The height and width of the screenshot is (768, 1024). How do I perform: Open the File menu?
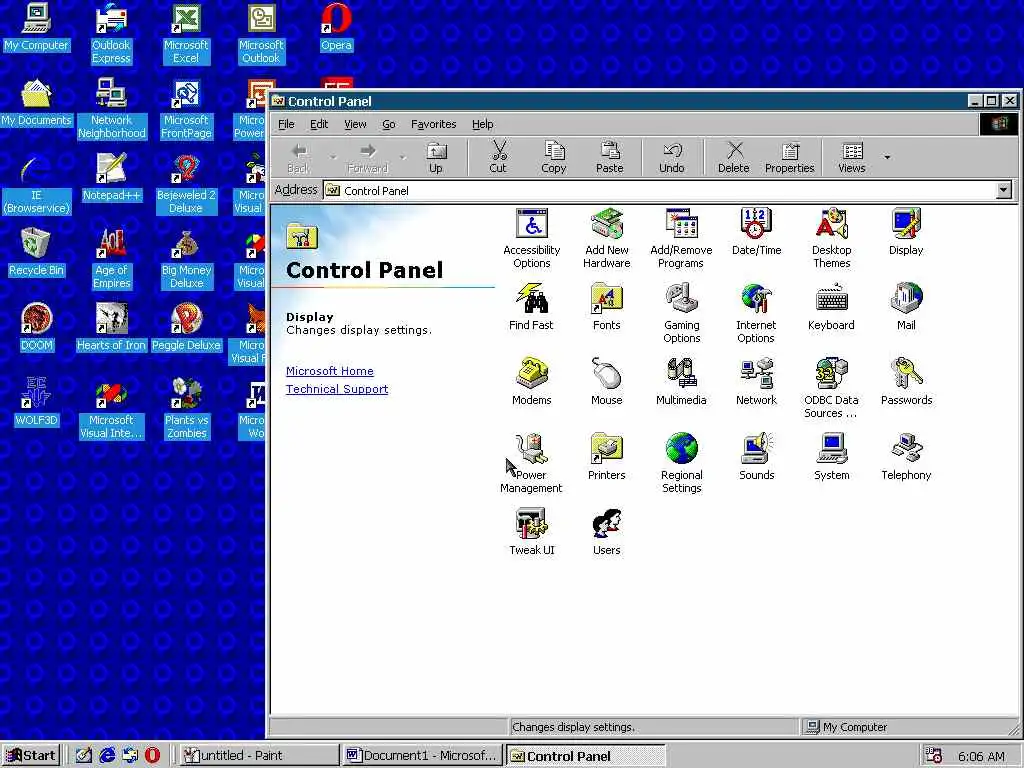286,124
